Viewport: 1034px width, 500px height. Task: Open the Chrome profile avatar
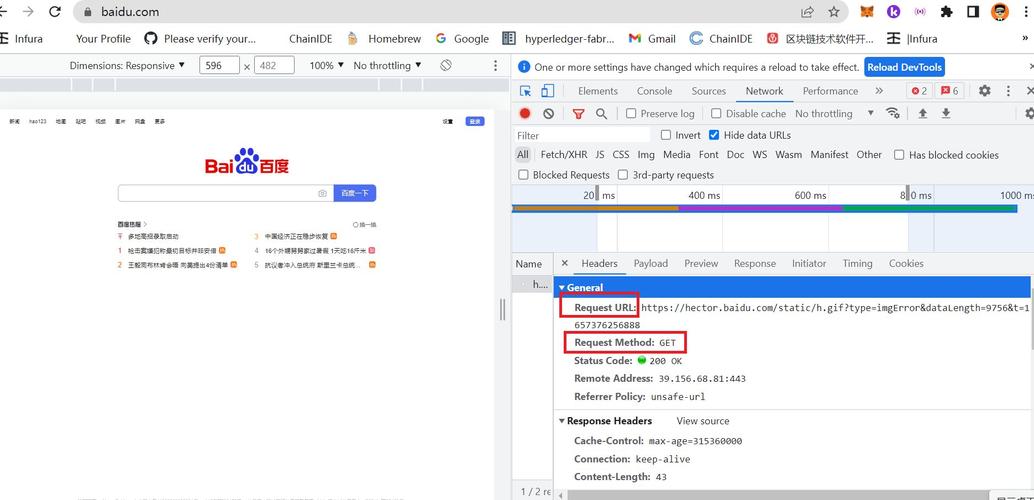click(1000, 12)
